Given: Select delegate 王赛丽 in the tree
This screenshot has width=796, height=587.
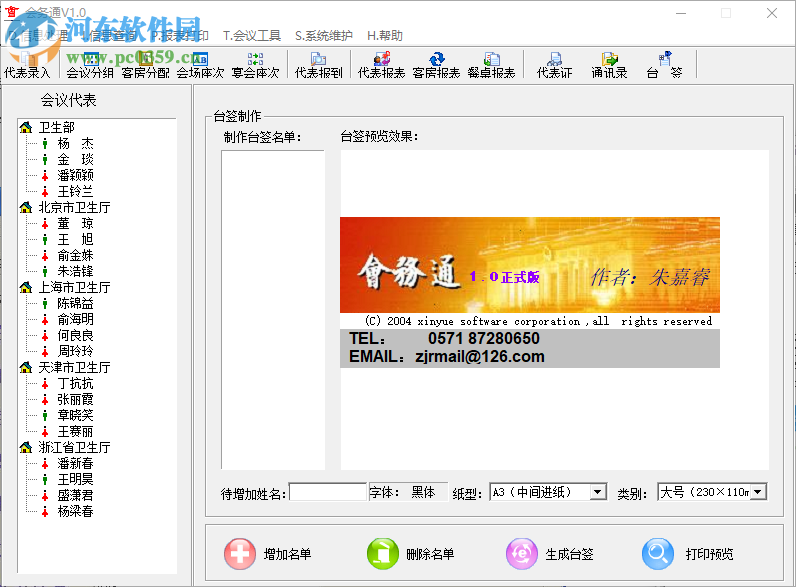Looking at the screenshot, I should point(75,432).
